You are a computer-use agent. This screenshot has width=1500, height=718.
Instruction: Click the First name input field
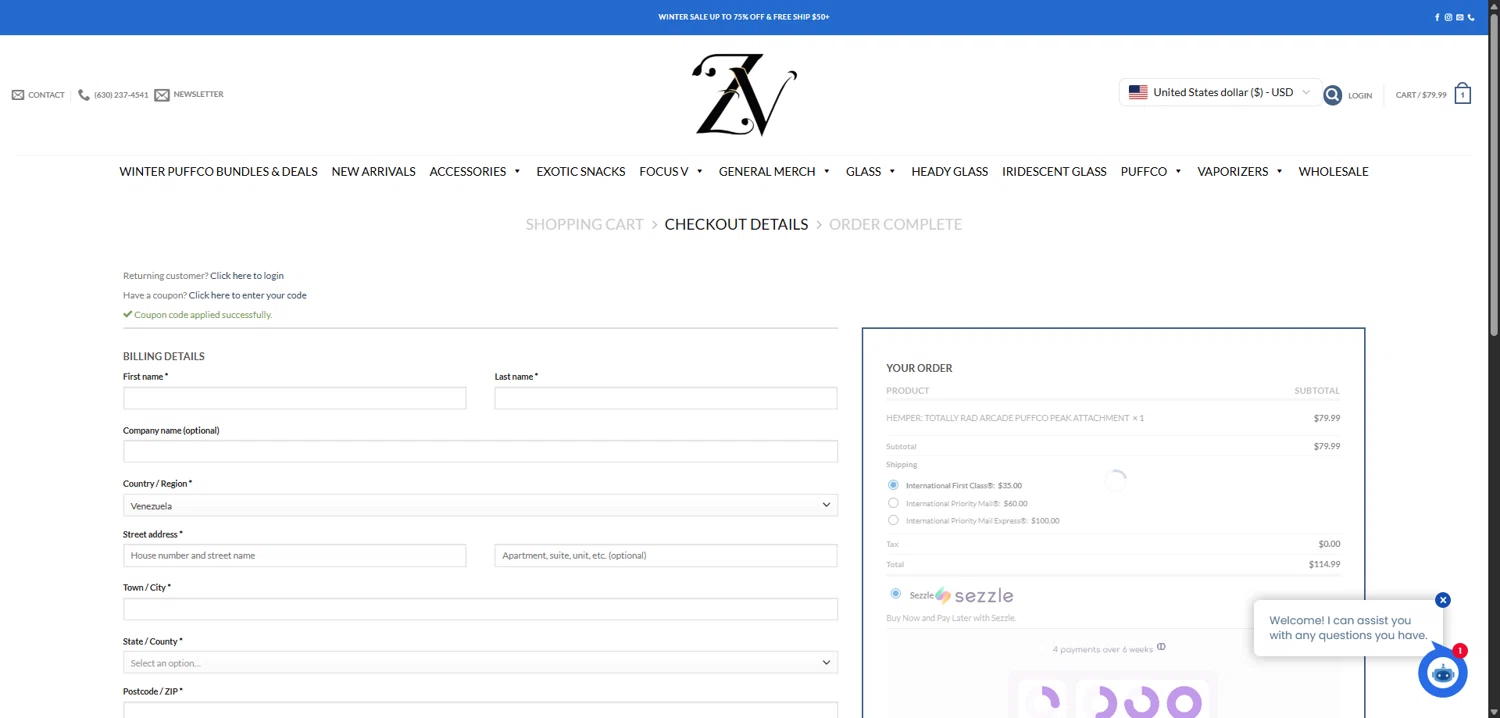294,398
